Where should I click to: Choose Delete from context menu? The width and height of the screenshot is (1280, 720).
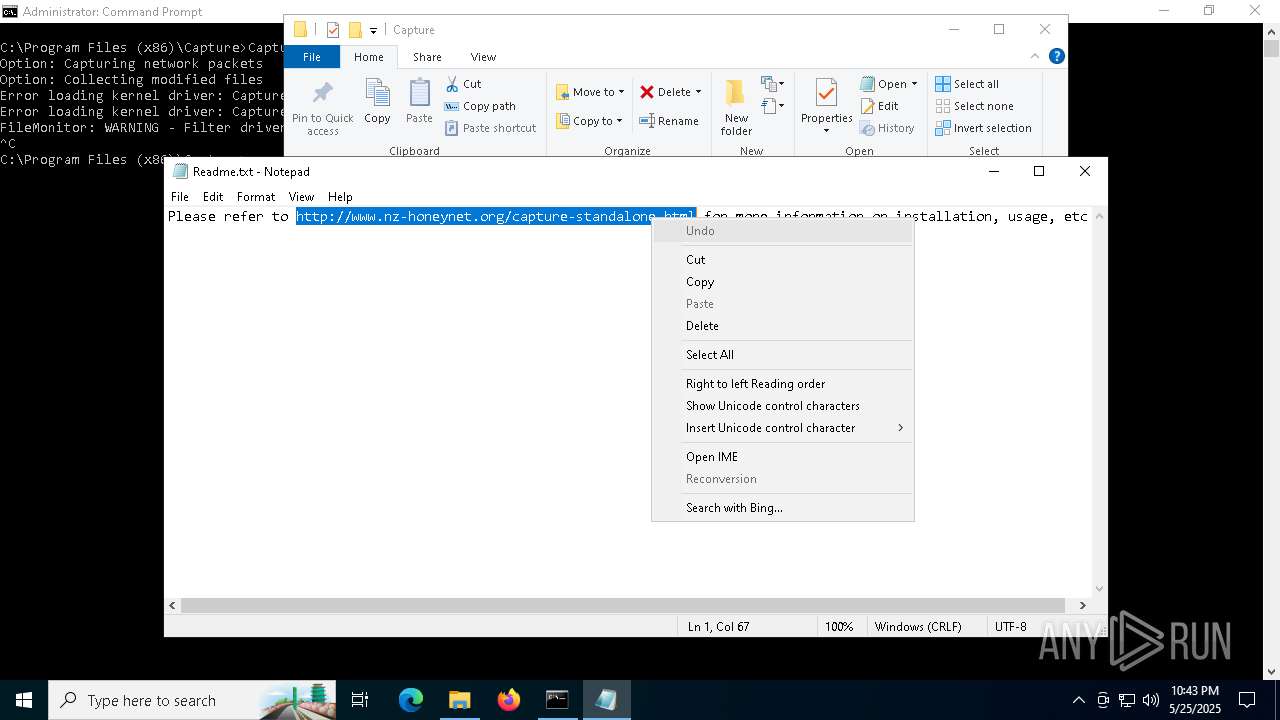[782, 326]
